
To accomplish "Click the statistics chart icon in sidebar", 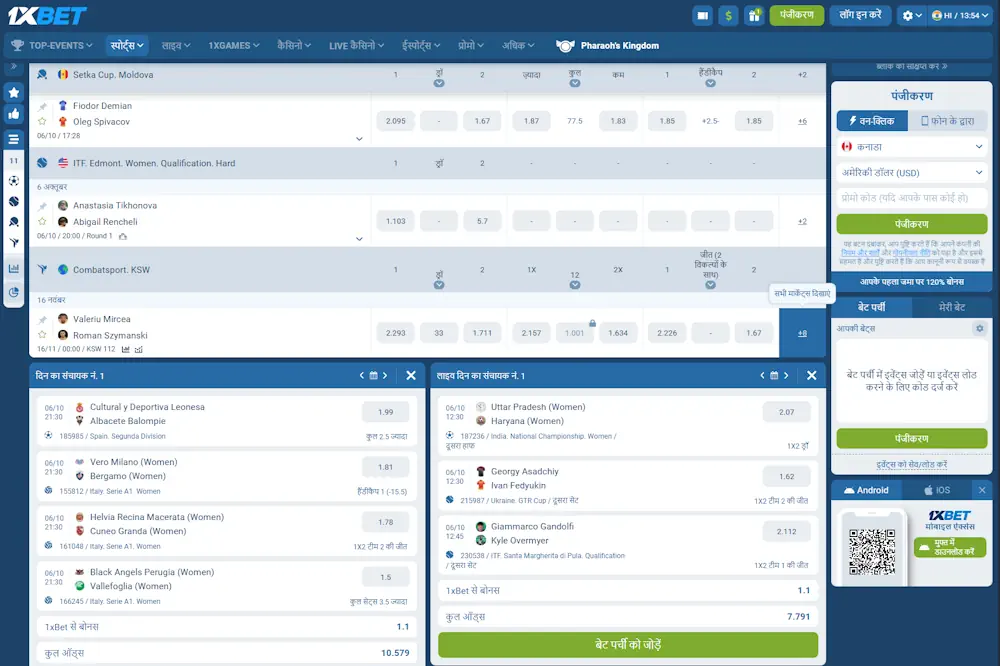I will click(x=14, y=268).
